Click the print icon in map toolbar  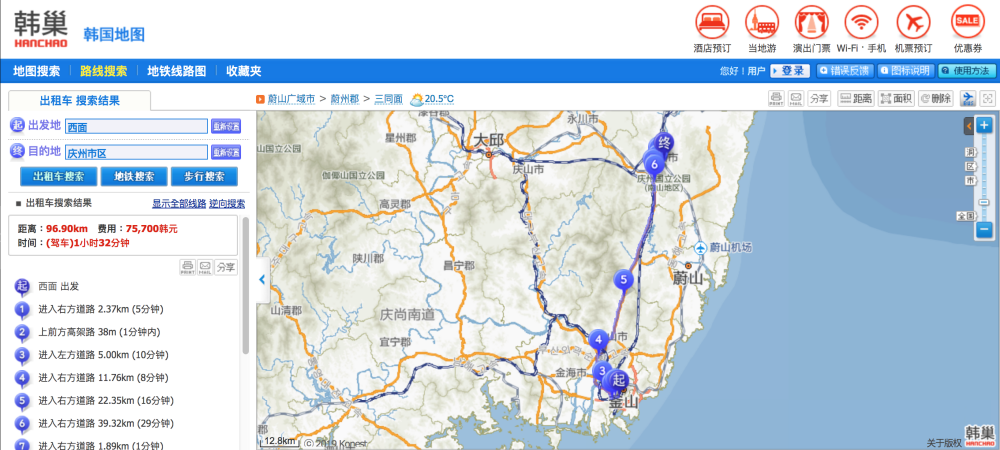(776, 98)
